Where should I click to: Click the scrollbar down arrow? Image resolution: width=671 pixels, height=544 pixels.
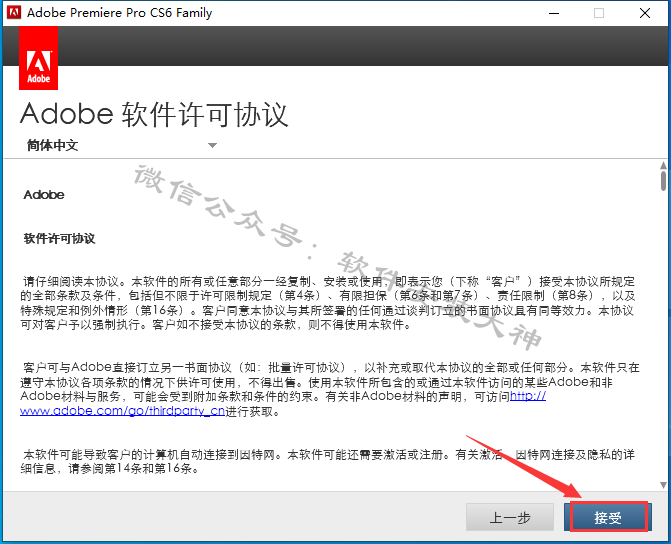pos(663,485)
